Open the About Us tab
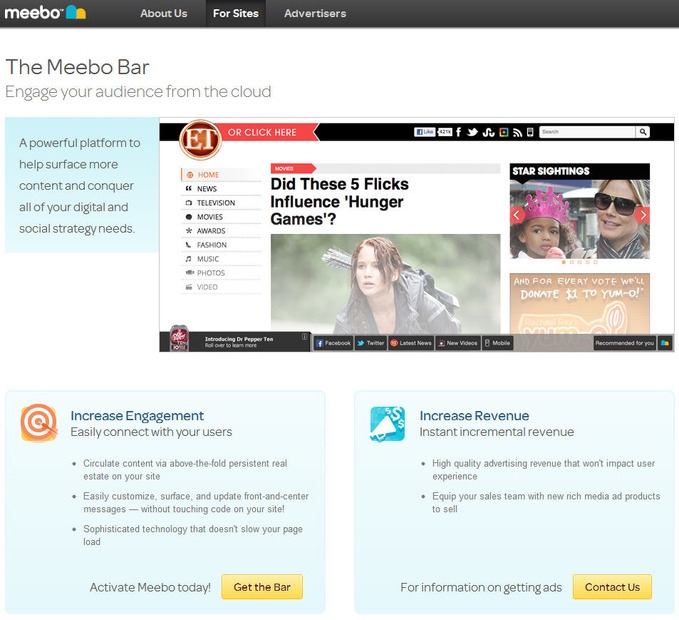The height and width of the screenshot is (620, 679). point(164,13)
